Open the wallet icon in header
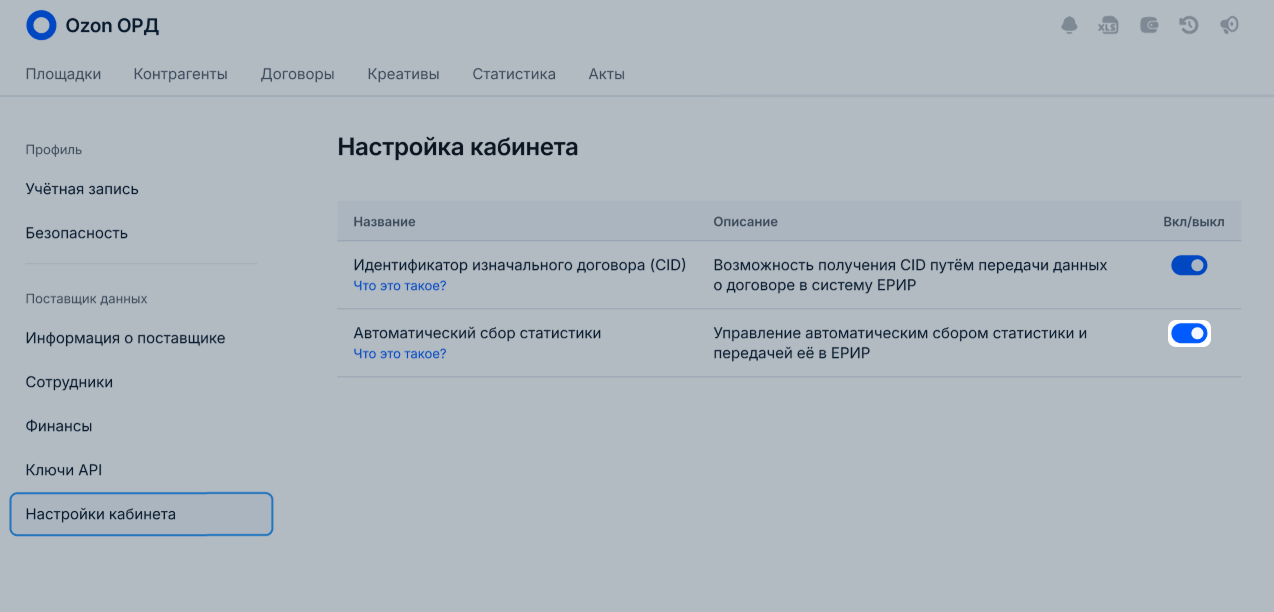Viewport: 1274px width, 612px height. pyautogui.click(x=1149, y=25)
